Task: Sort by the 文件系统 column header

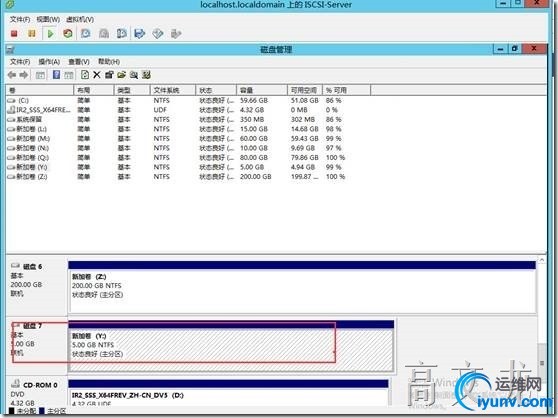Action: point(173,90)
